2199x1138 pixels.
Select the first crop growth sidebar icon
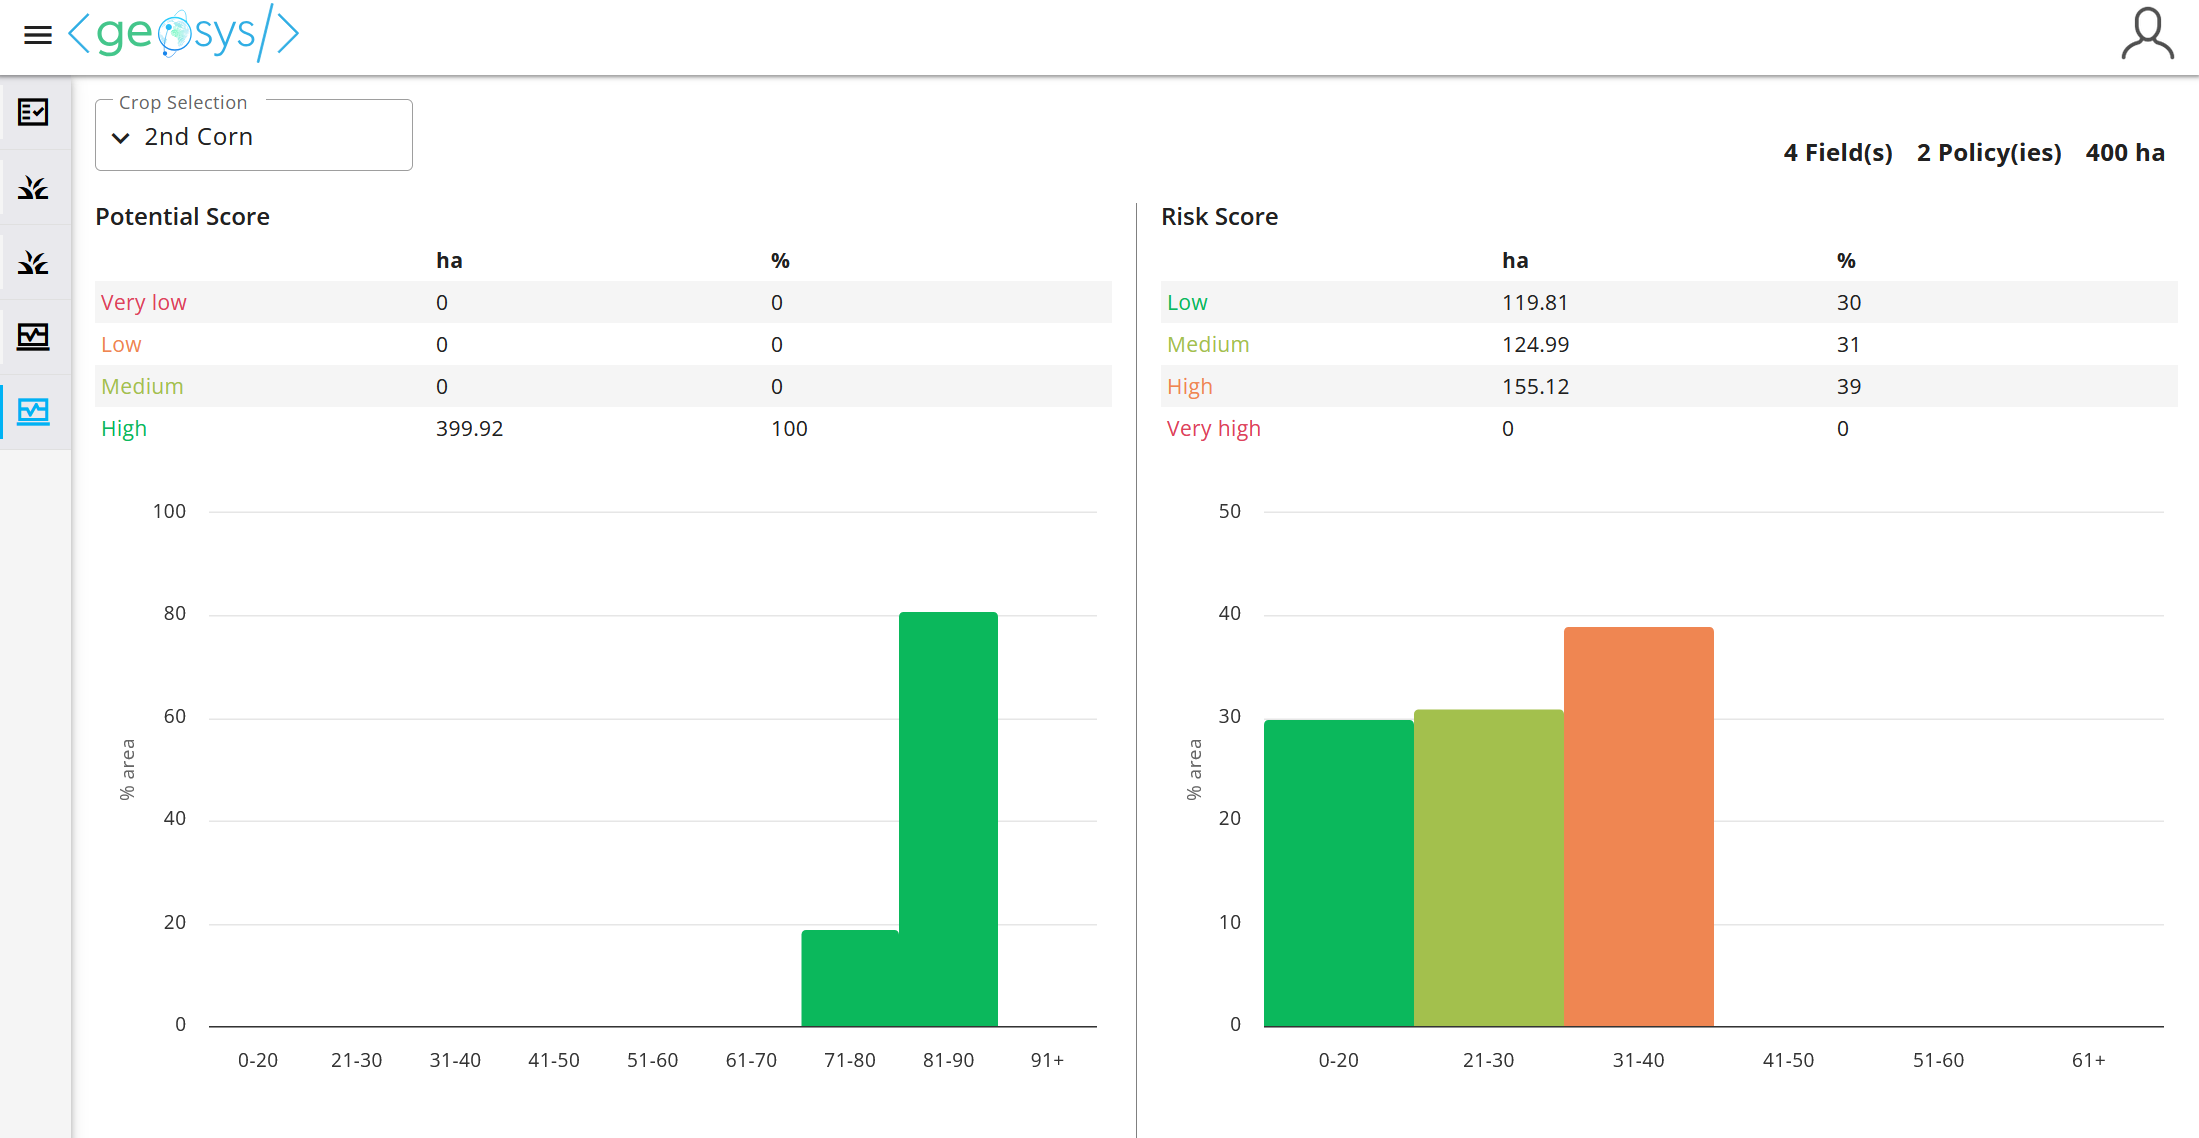(x=33, y=187)
